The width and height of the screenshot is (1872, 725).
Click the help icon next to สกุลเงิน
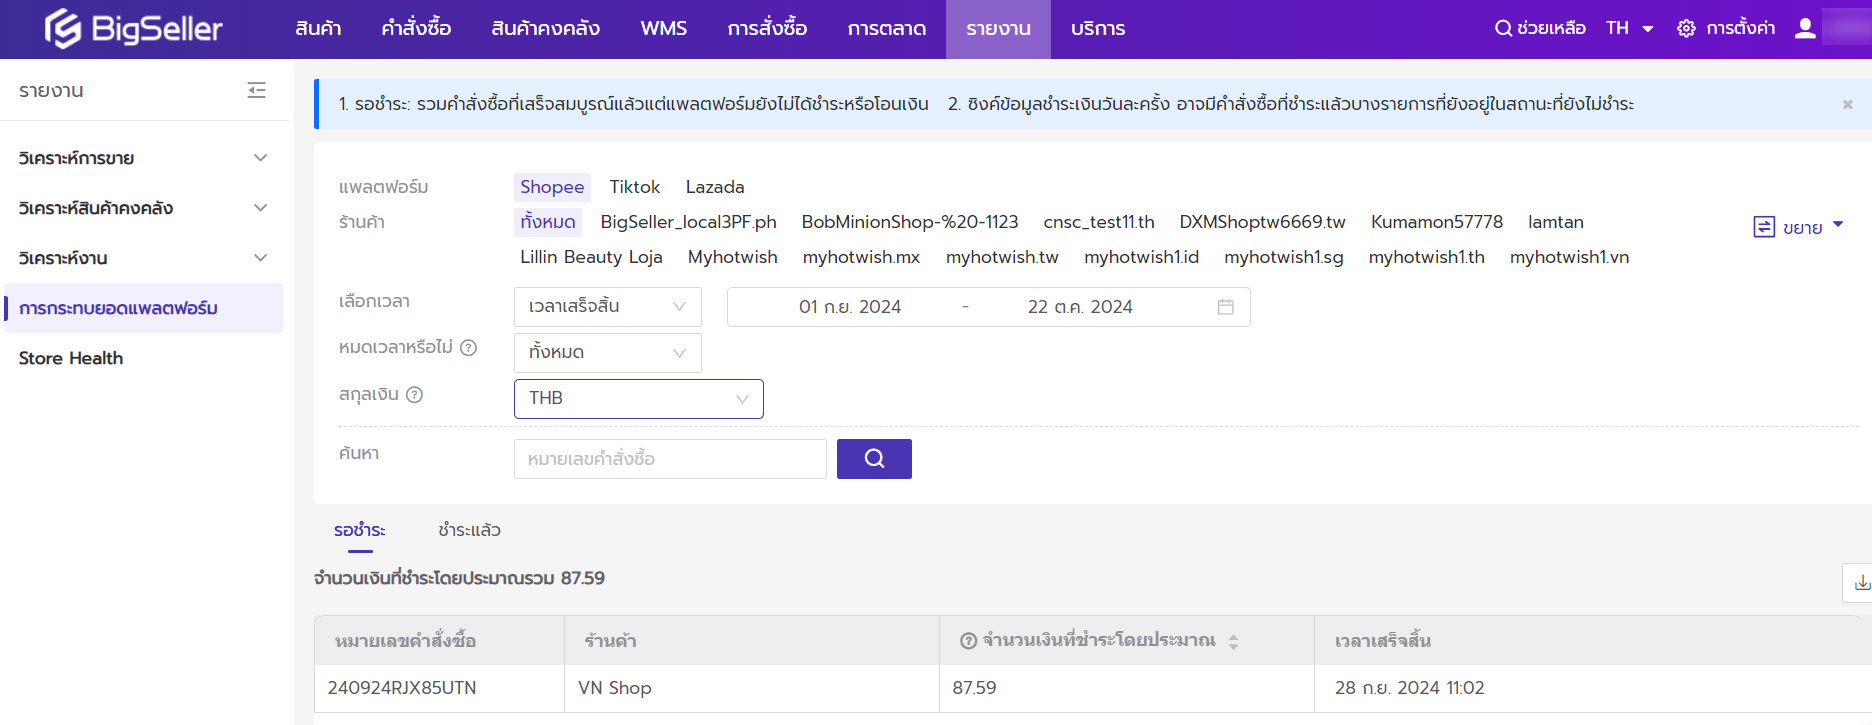coord(415,395)
